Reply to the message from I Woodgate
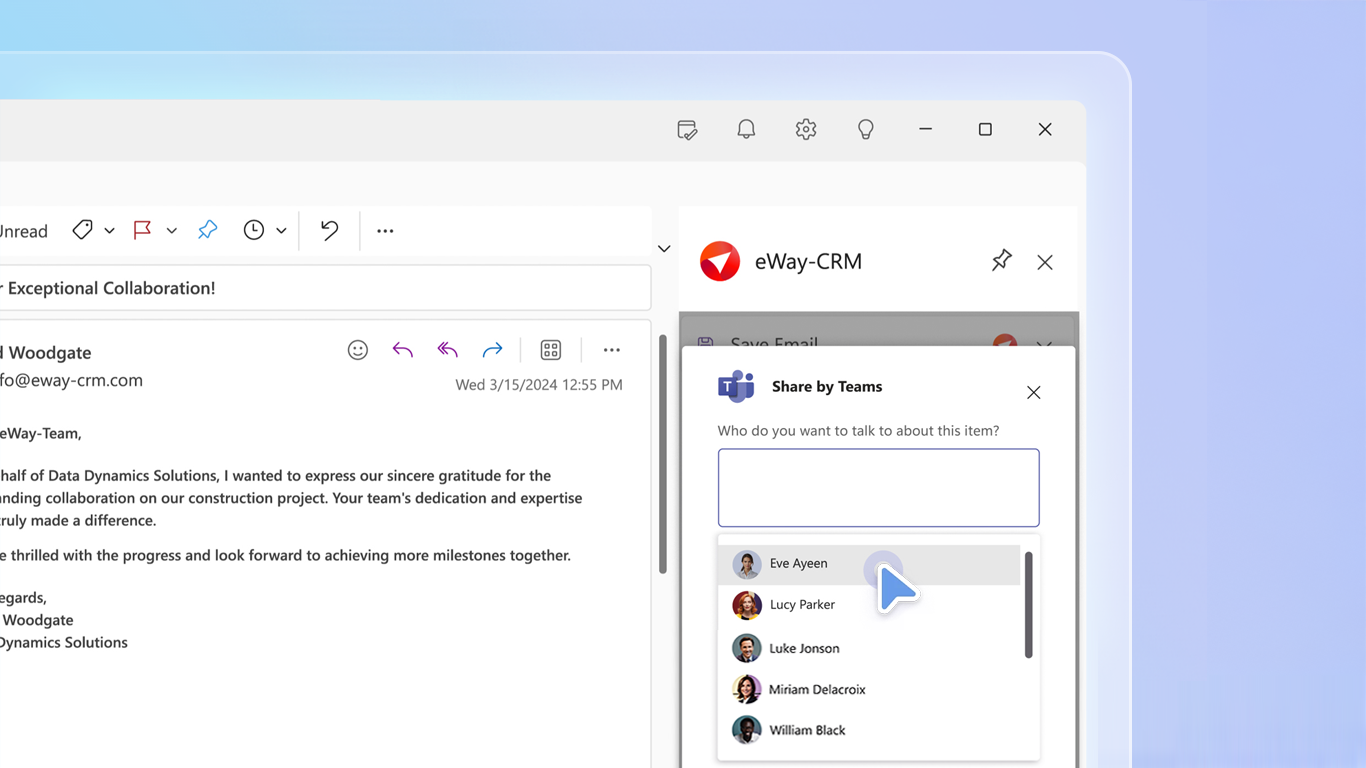This screenshot has height=768, width=1366. [402, 350]
